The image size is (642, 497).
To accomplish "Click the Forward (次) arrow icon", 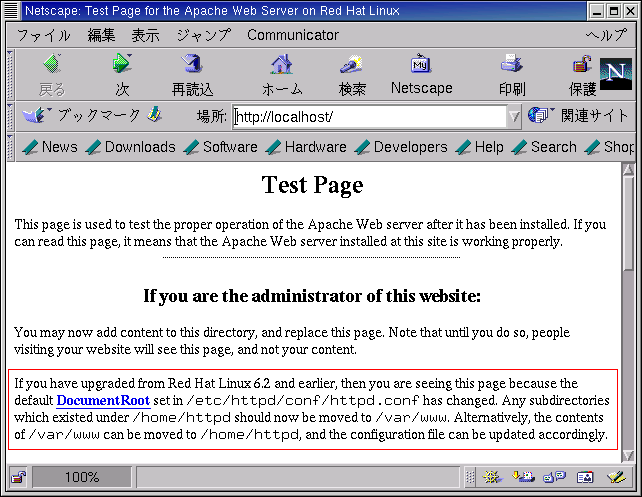I will tap(122, 64).
